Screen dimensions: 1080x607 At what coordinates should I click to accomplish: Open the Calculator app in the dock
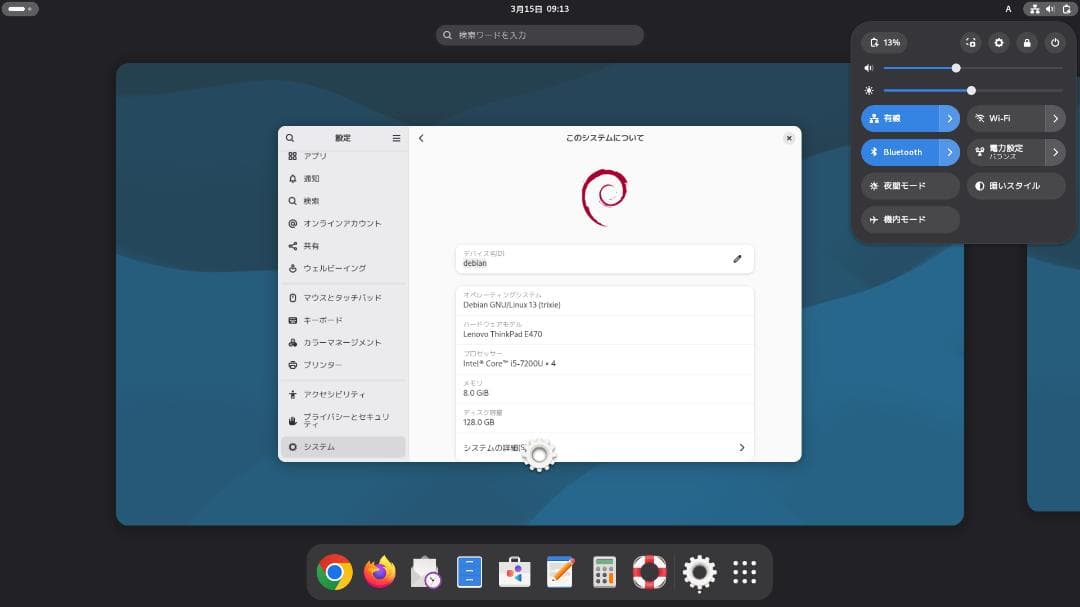pyautogui.click(x=604, y=572)
